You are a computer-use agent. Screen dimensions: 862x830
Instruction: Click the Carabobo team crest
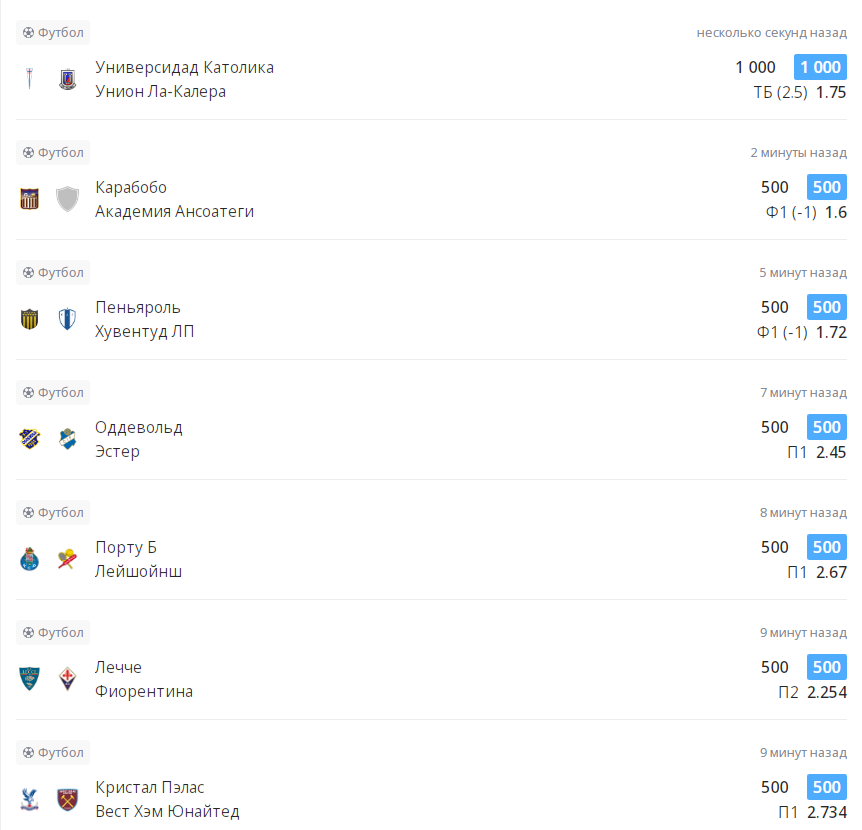[x=30, y=199]
